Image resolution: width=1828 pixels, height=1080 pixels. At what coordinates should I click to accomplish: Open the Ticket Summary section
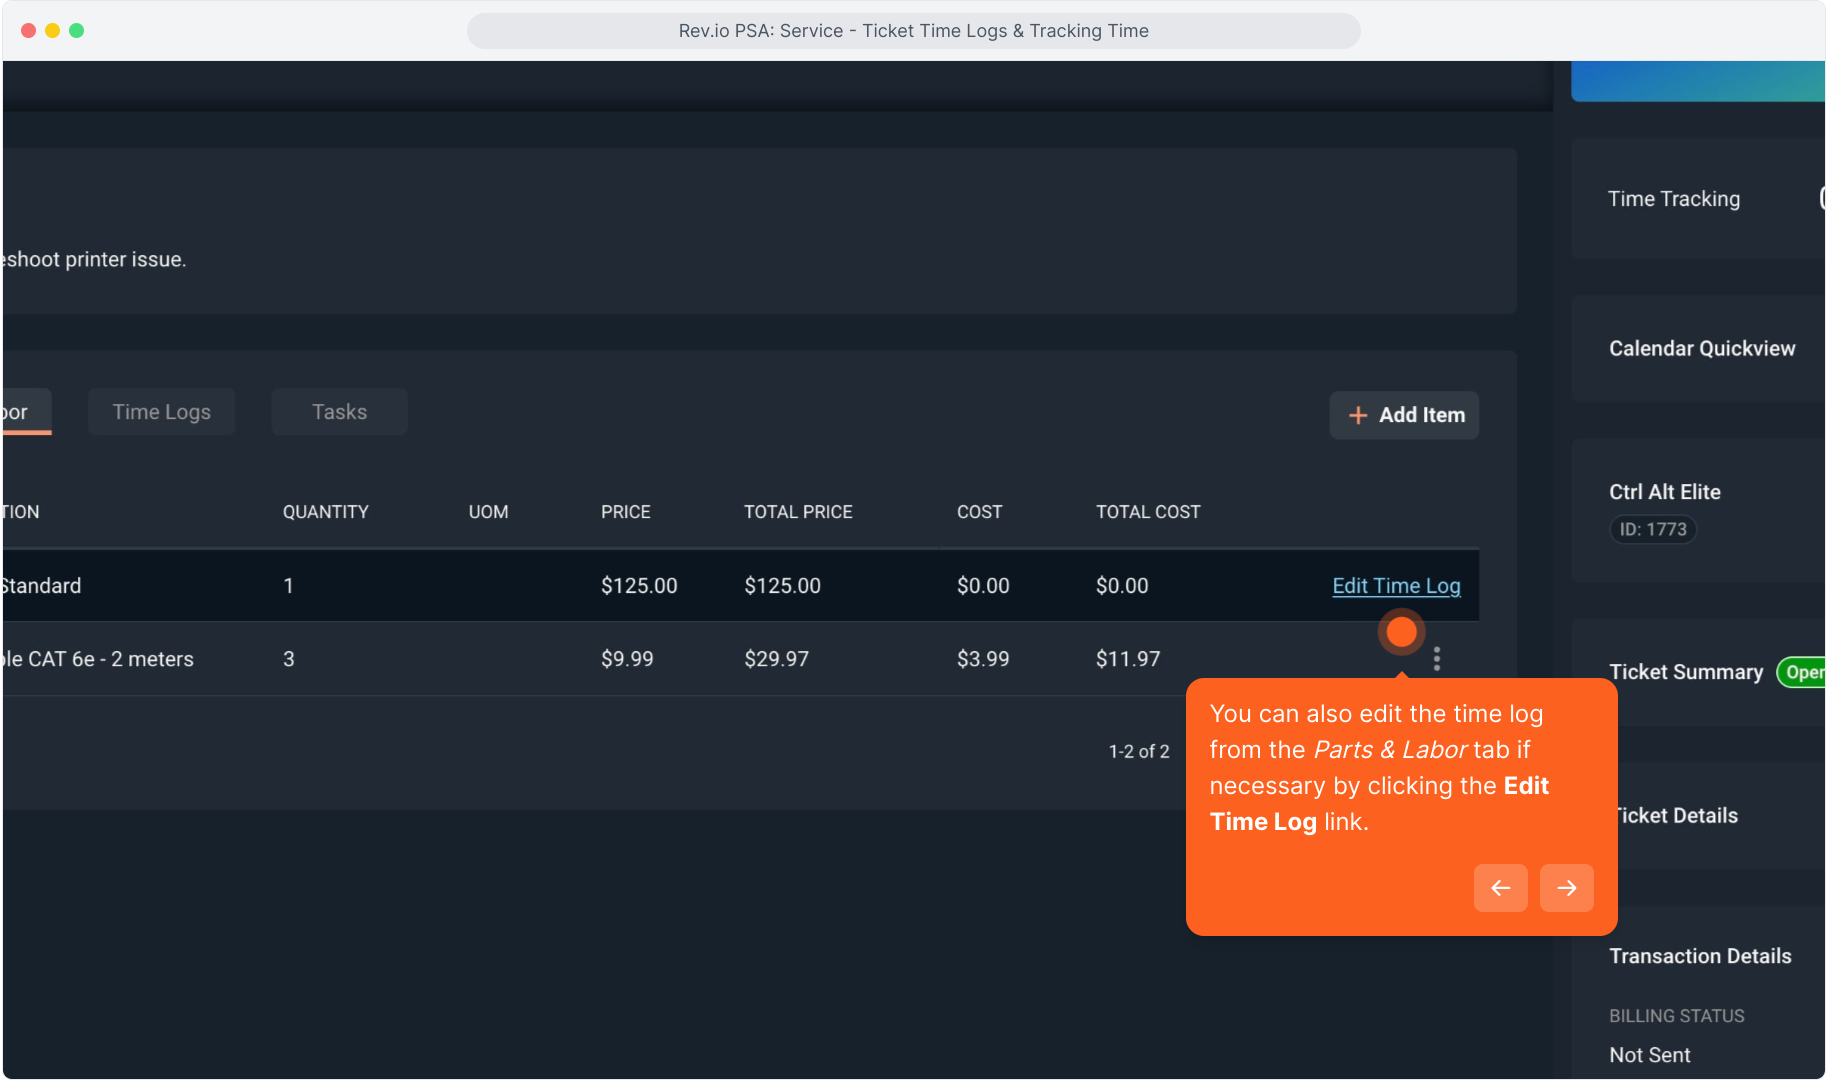pos(1686,672)
